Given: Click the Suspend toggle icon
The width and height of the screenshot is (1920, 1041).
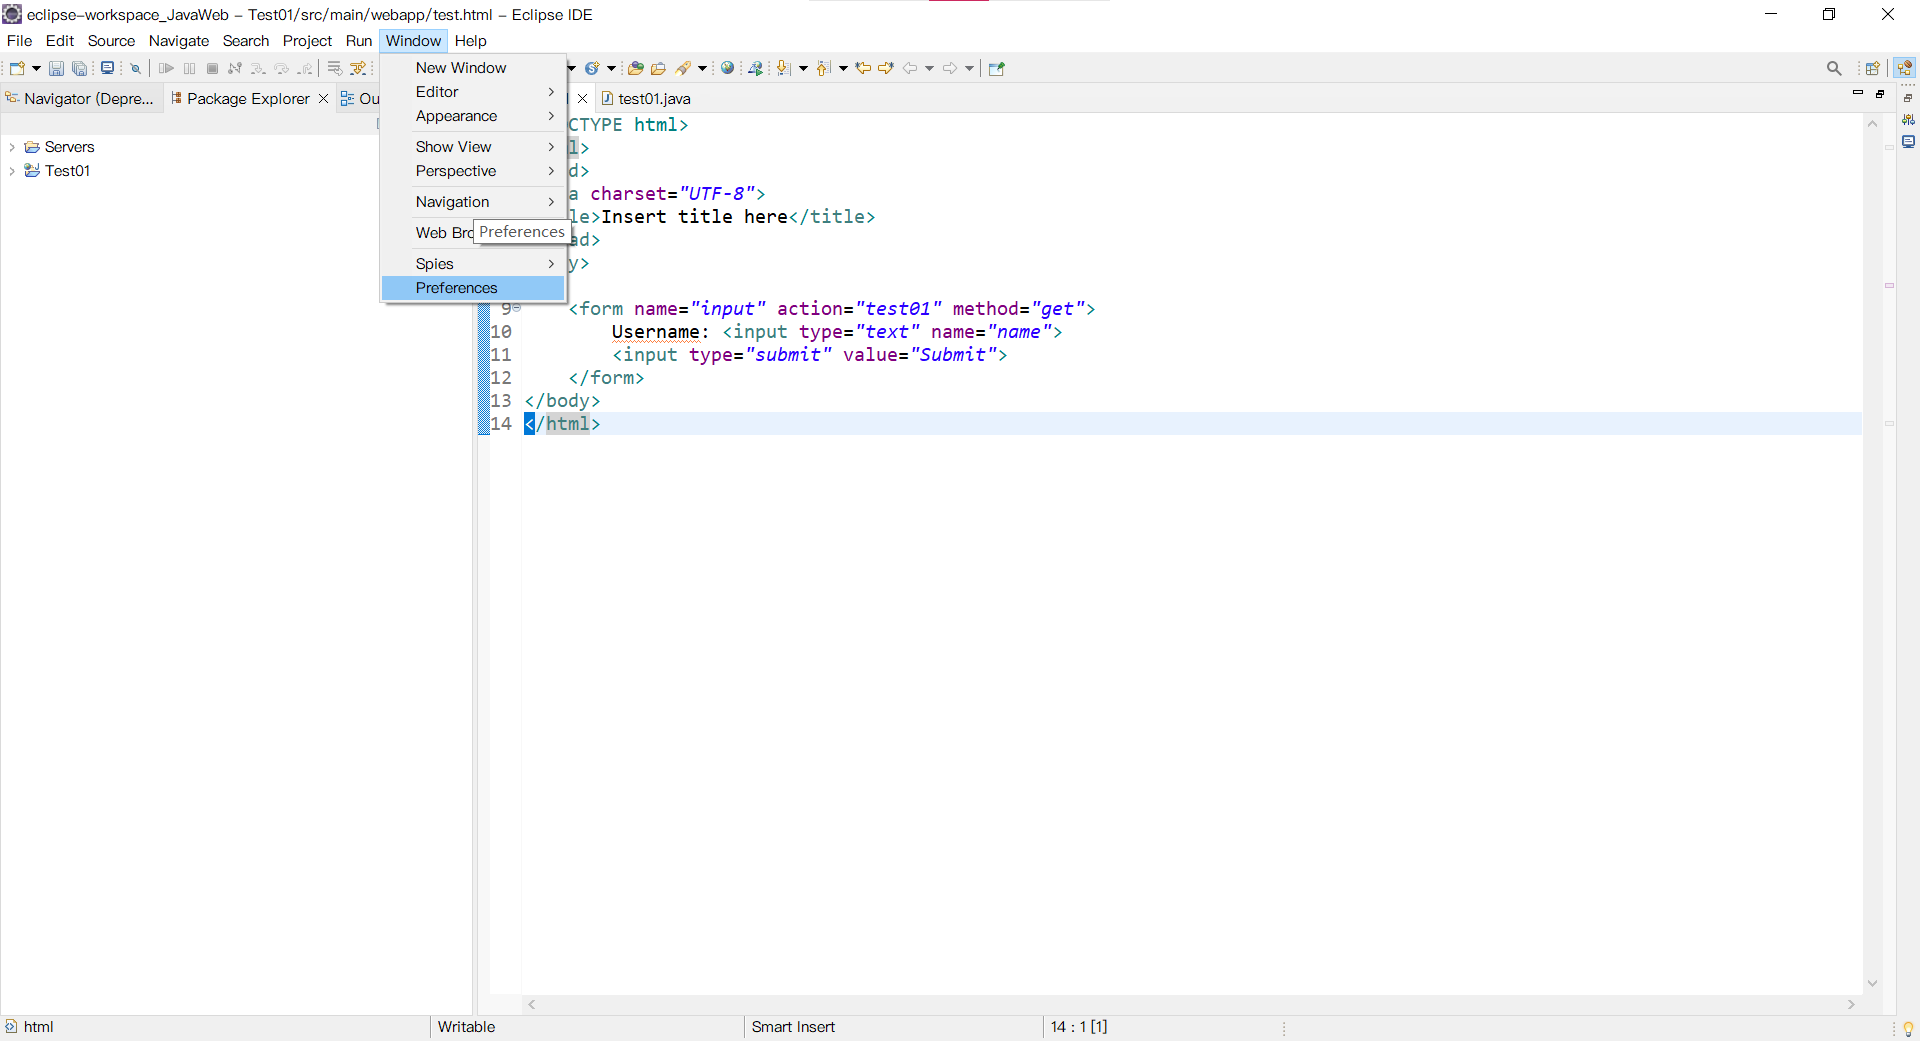Looking at the screenshot, I should click(189, 68).
